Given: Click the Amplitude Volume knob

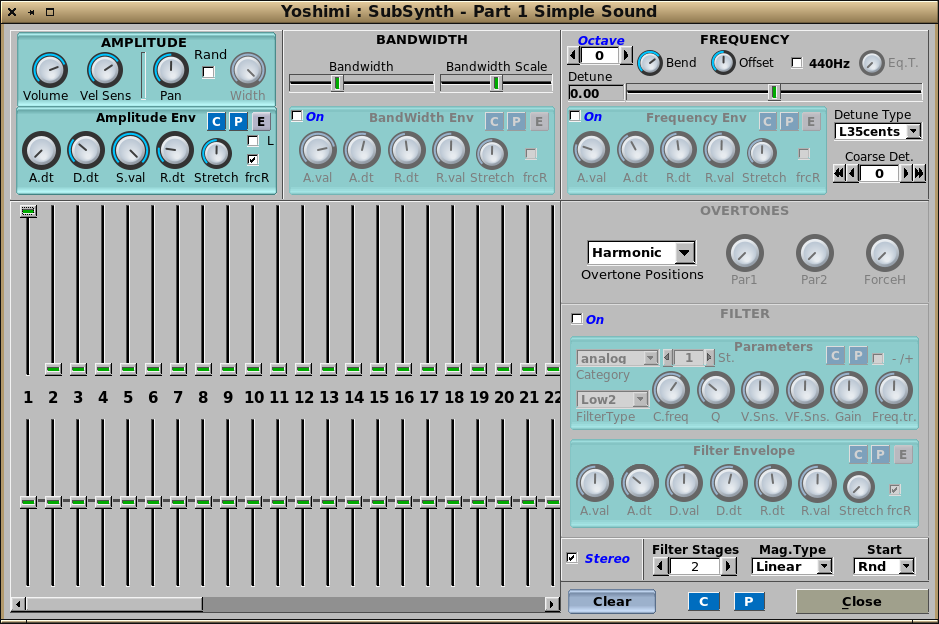Looking at the screenshot, I should (47, 70).
